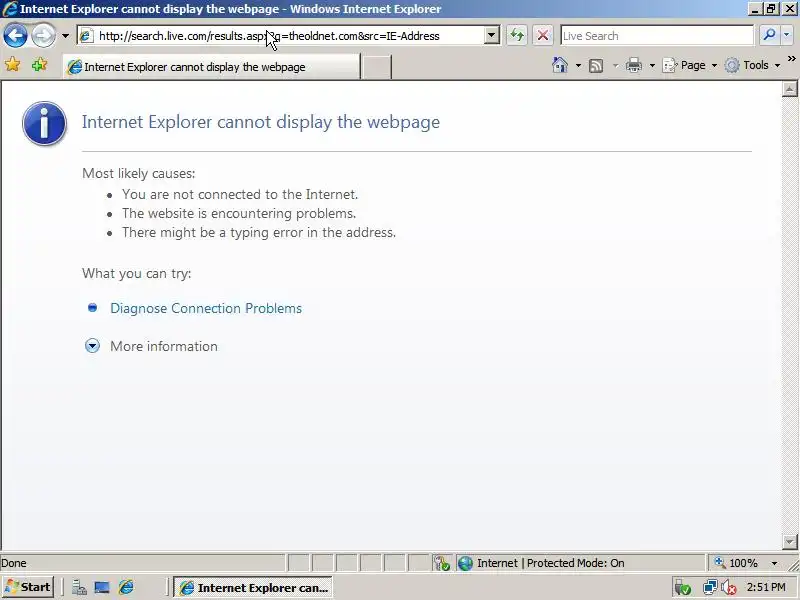Click the 'Done' status bar text
The width and height of the screenshot is (800, 600).
[x=14, y=563]
